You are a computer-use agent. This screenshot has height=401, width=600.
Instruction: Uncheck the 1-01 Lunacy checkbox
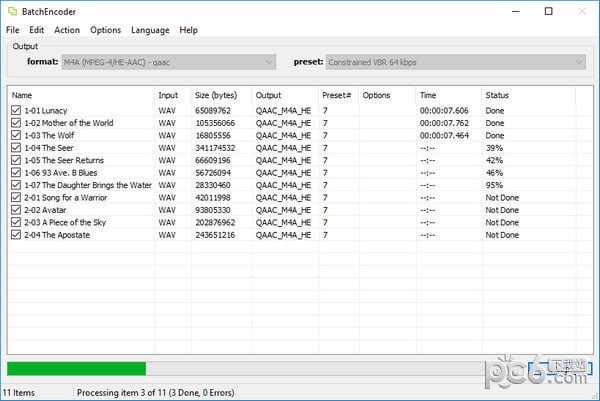coord(16,110)
